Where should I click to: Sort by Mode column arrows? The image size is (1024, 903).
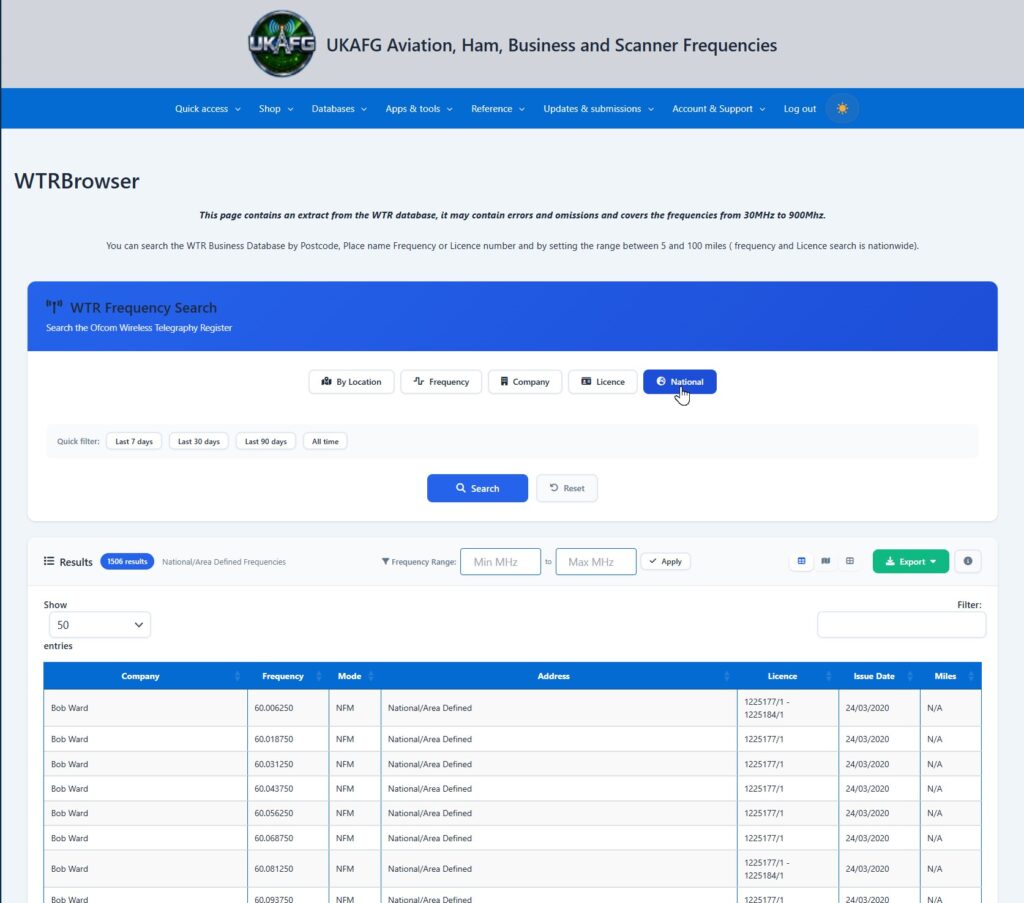click(371, 676)
